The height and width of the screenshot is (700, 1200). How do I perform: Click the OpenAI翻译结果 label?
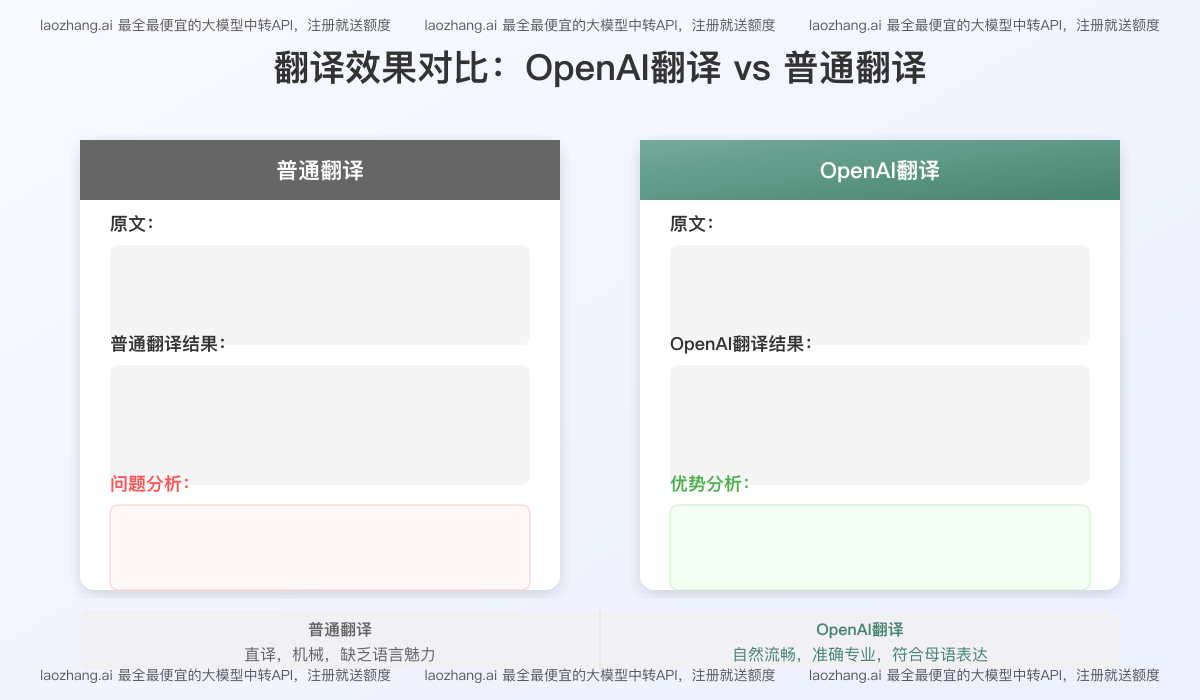click(741, 344)
